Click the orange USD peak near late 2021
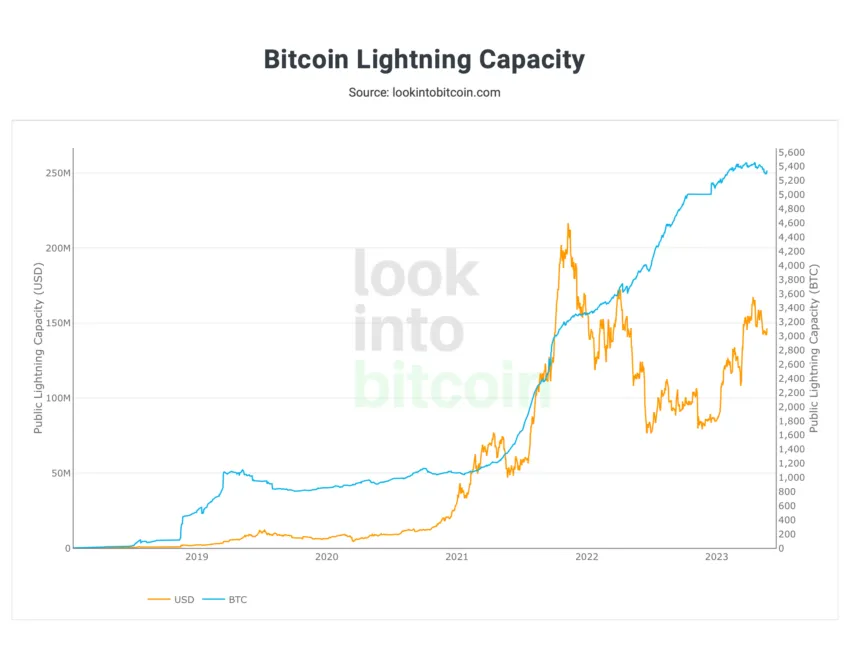Viewport: 850px width, 657px height. coord(568,224)
